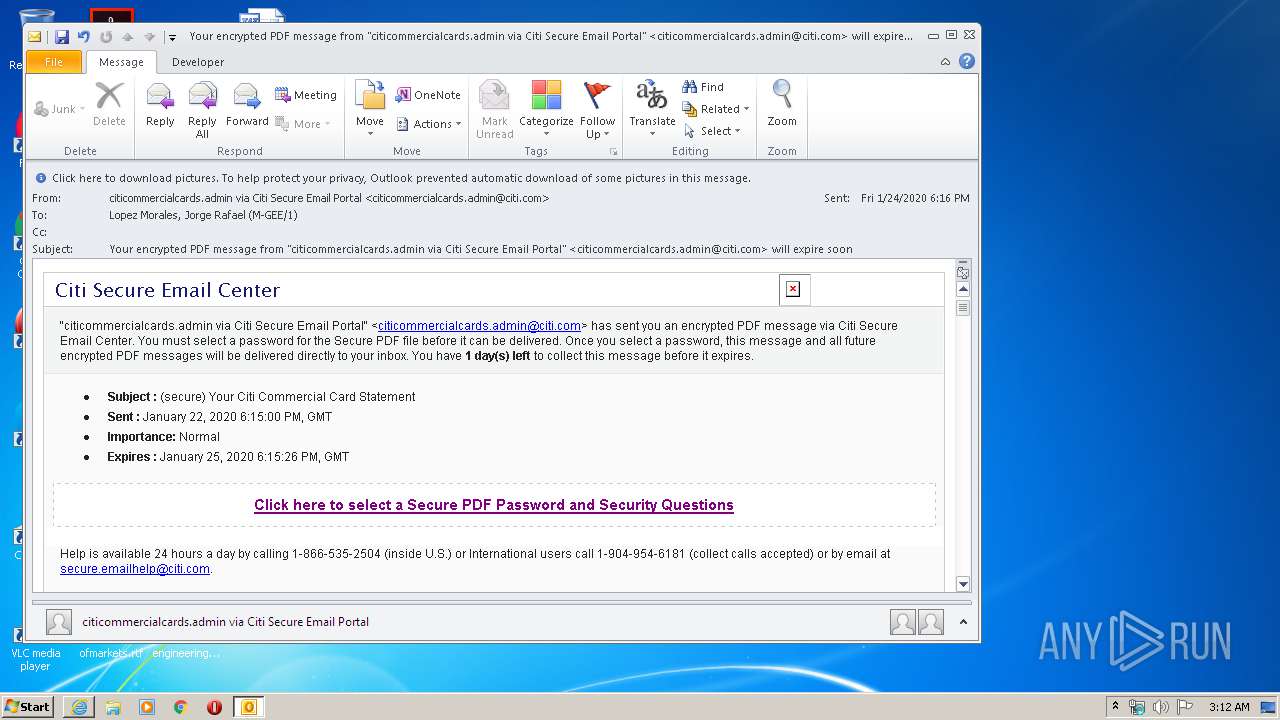Launch Chrome from taskbar
1280x720 pixels.
[181, 707]
